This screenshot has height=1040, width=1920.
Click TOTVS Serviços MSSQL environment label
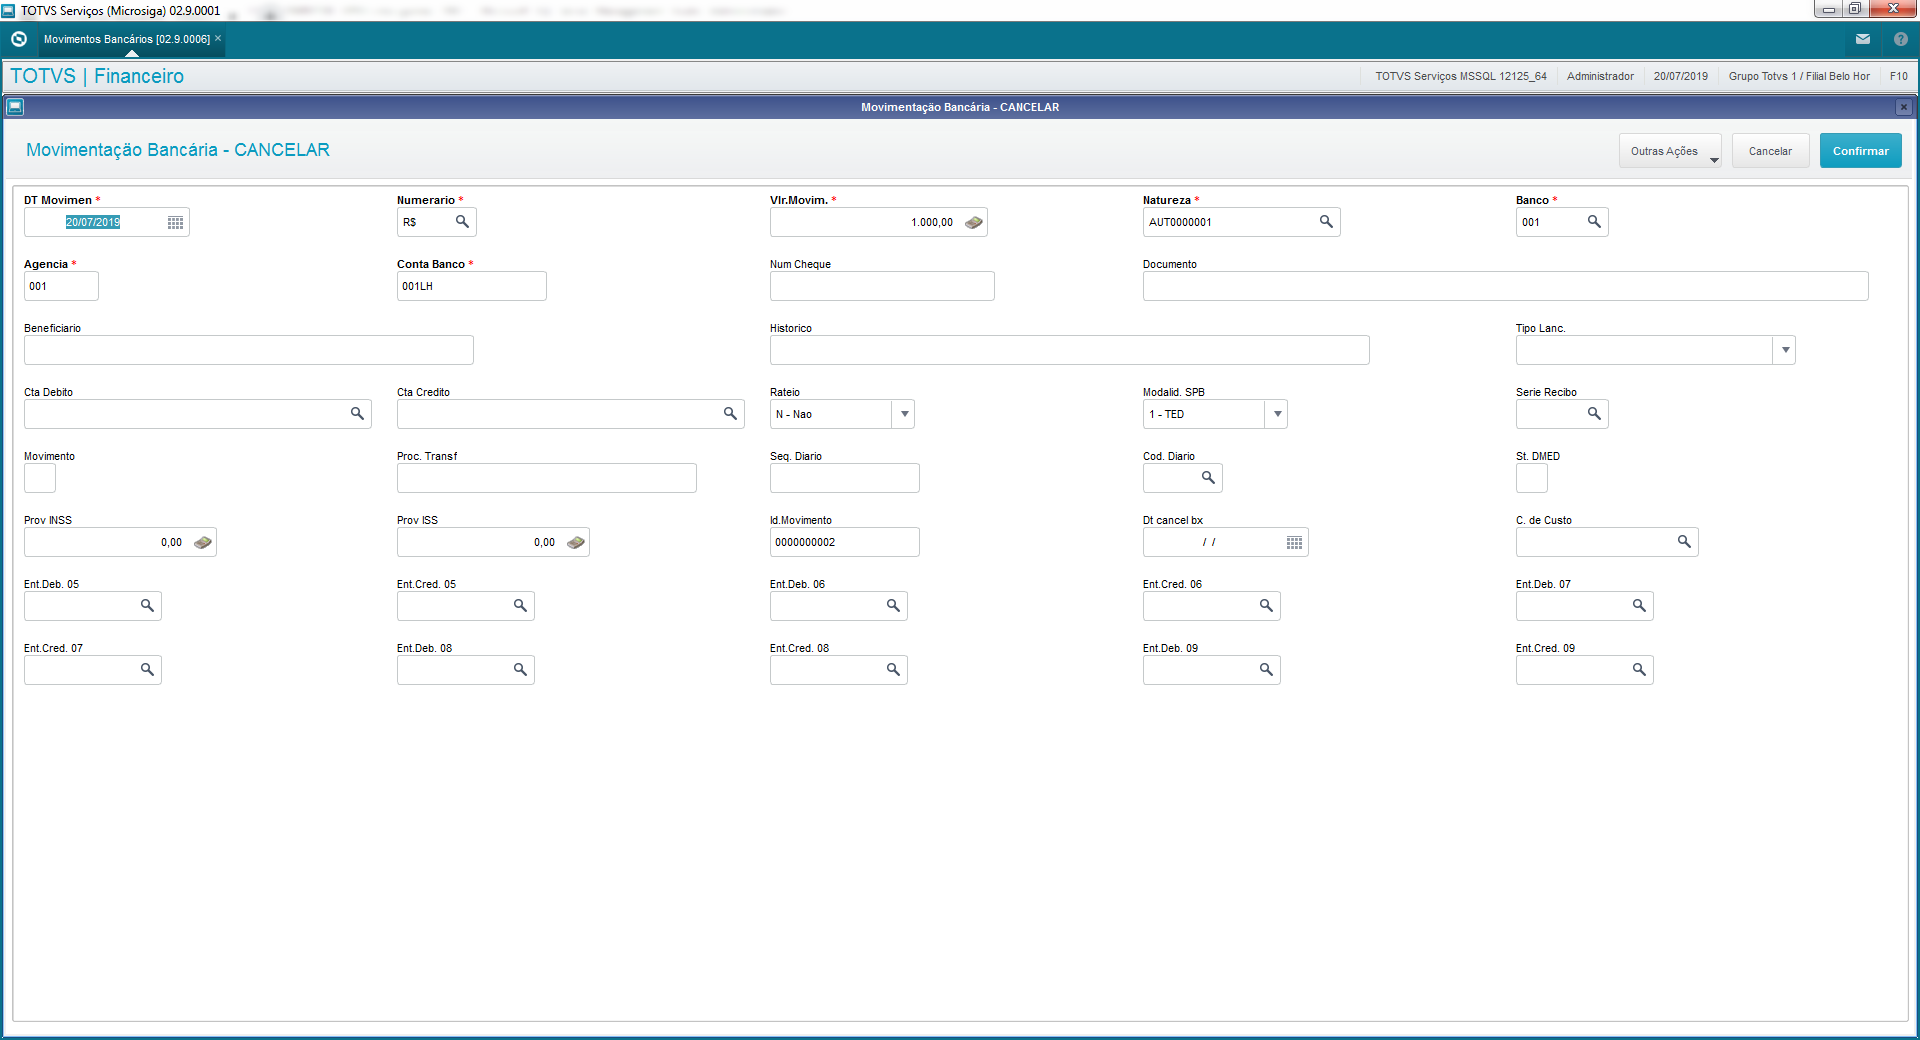[x=1460, y=76]
